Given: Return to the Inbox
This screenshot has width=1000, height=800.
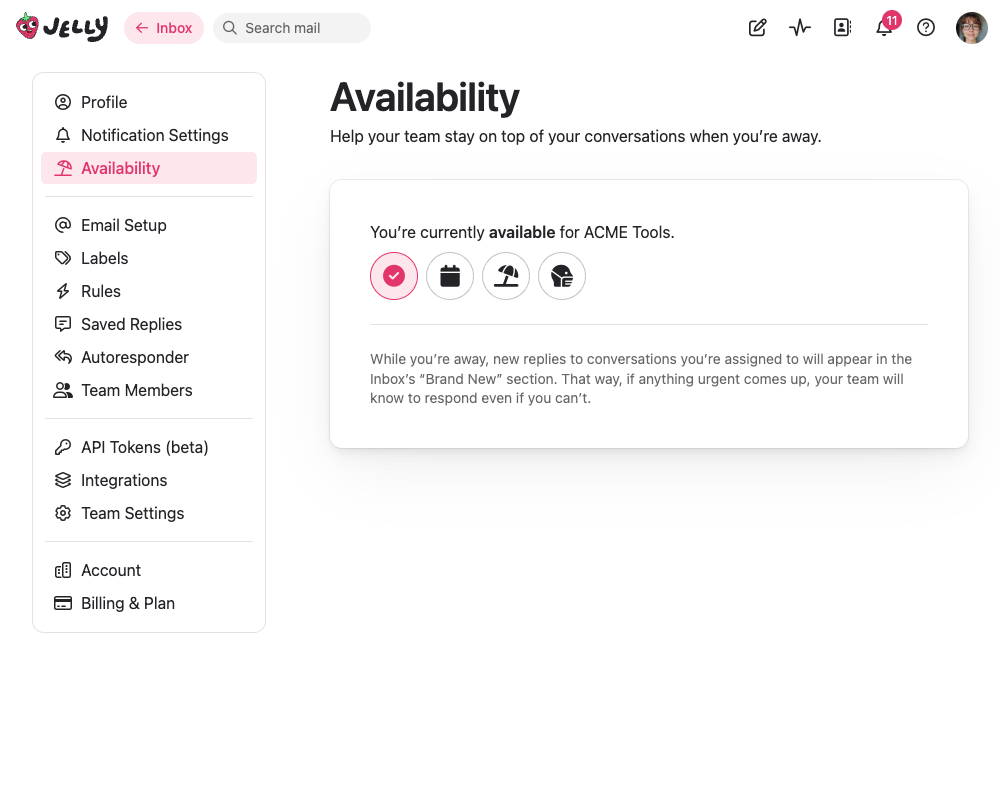Looking at the screenshot, I should [x=163, y=28].
